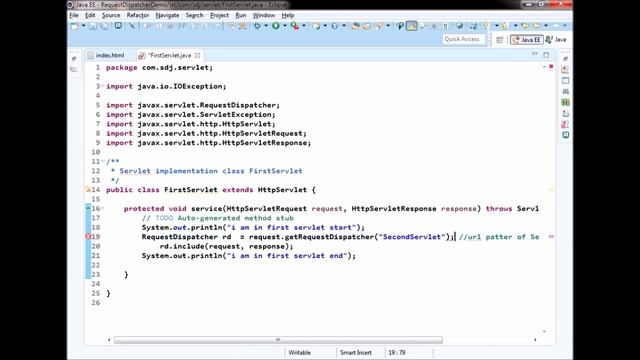
Task: Click the rd.include(request, response) line
Action: coord(226,246)
